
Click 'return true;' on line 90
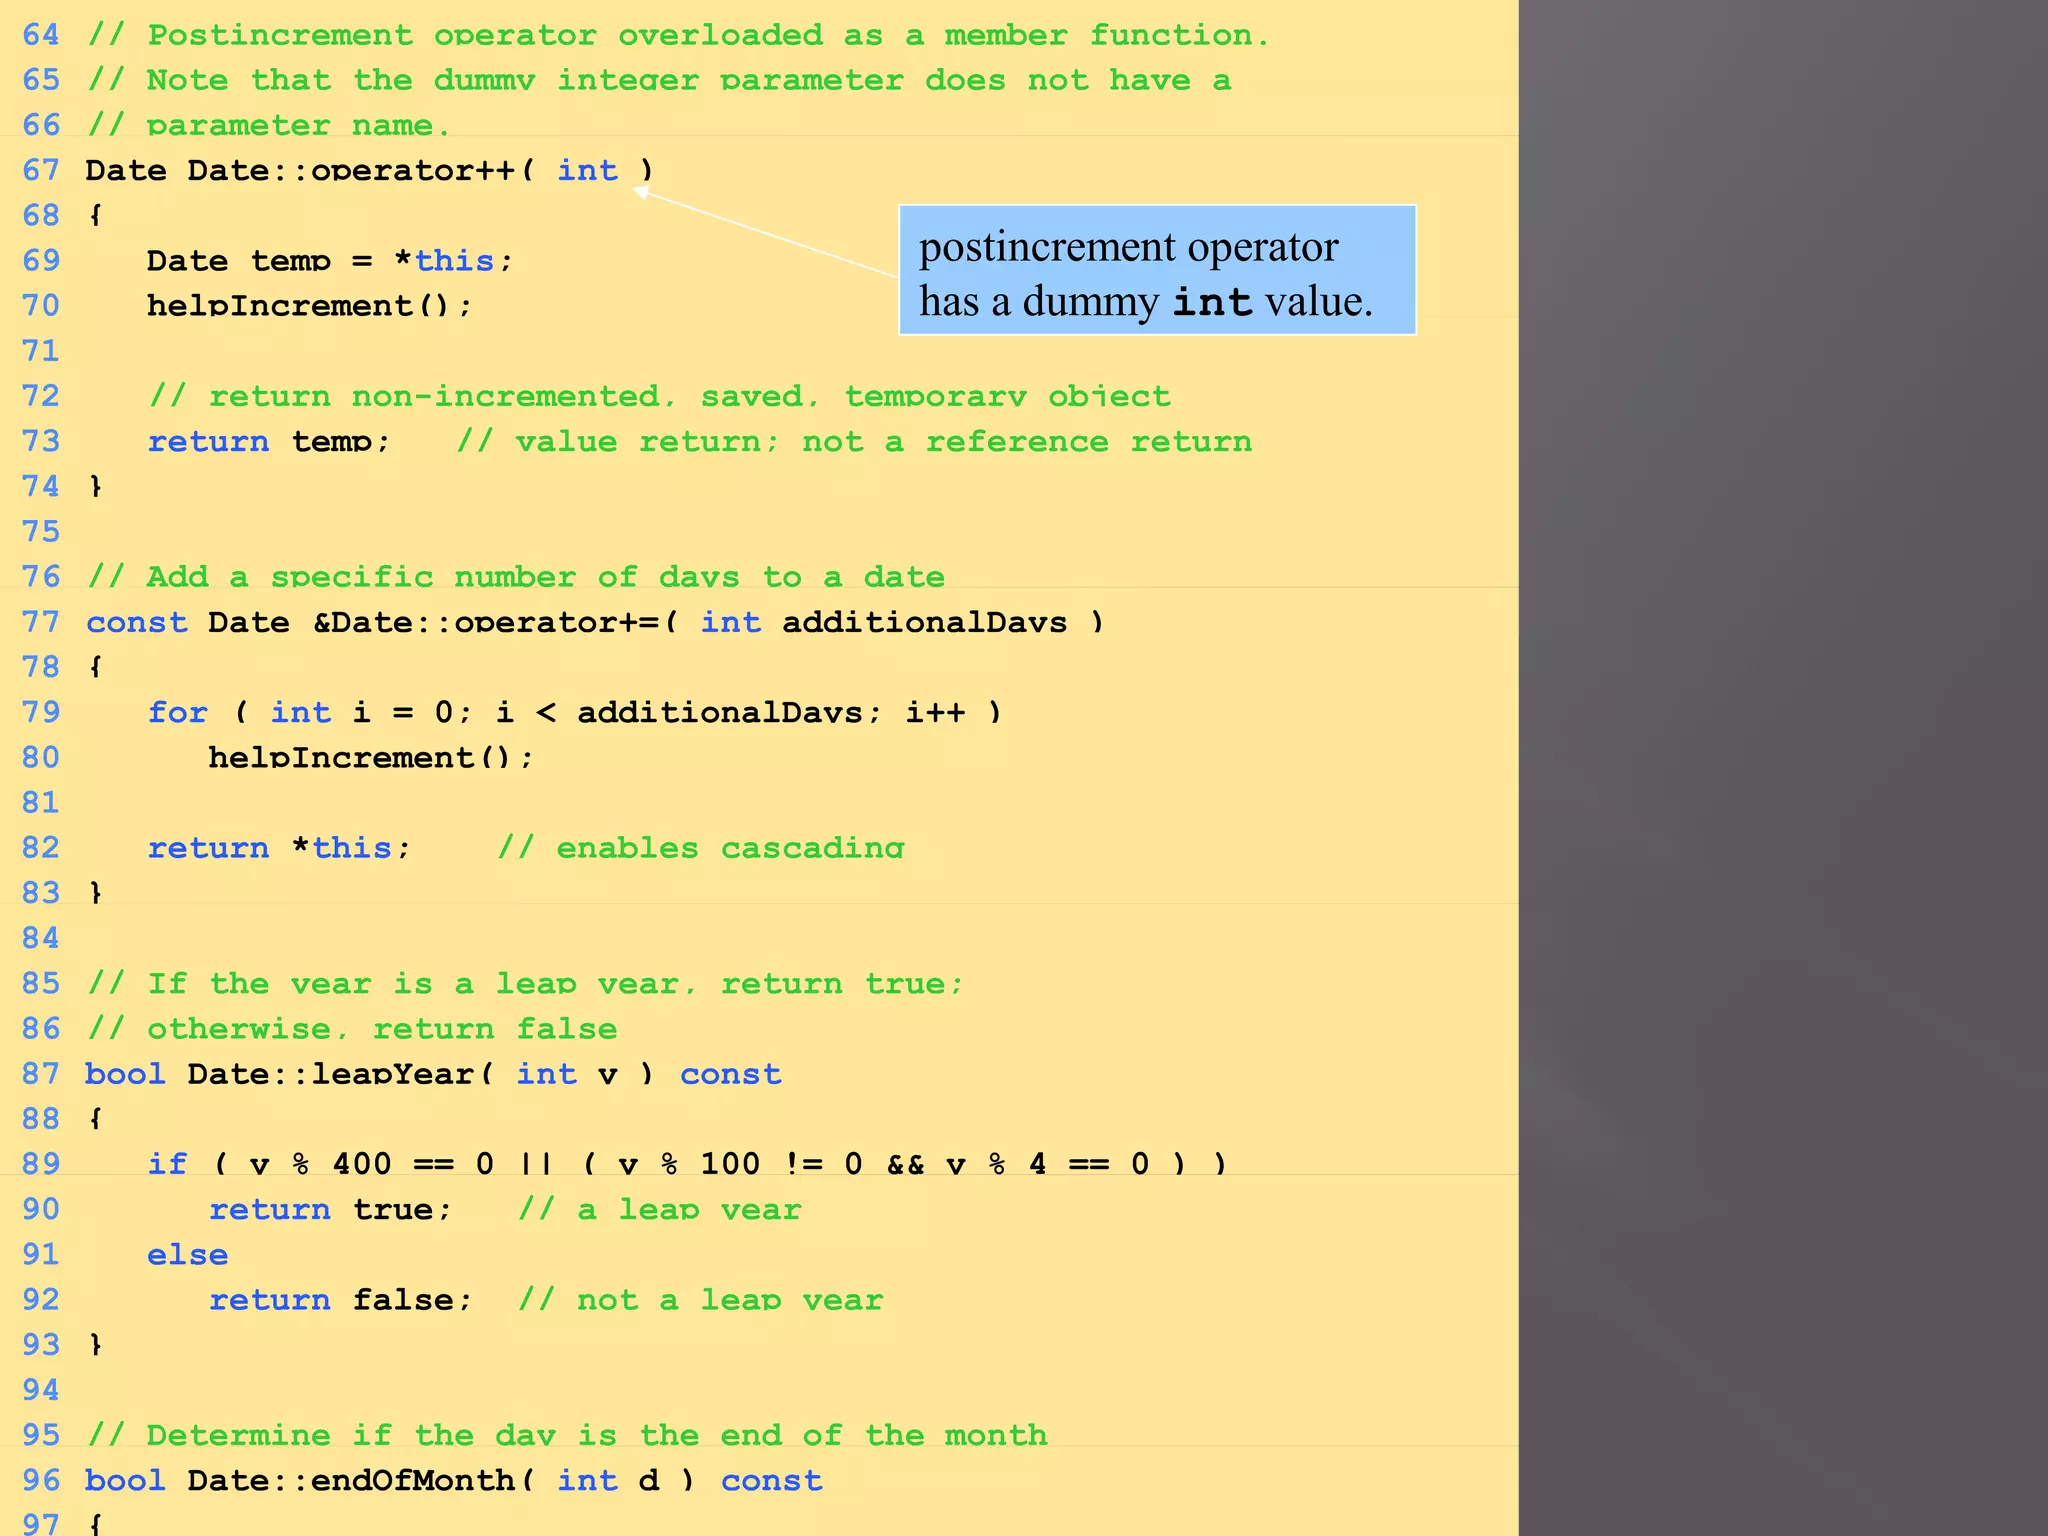[x=330, y=1209]
